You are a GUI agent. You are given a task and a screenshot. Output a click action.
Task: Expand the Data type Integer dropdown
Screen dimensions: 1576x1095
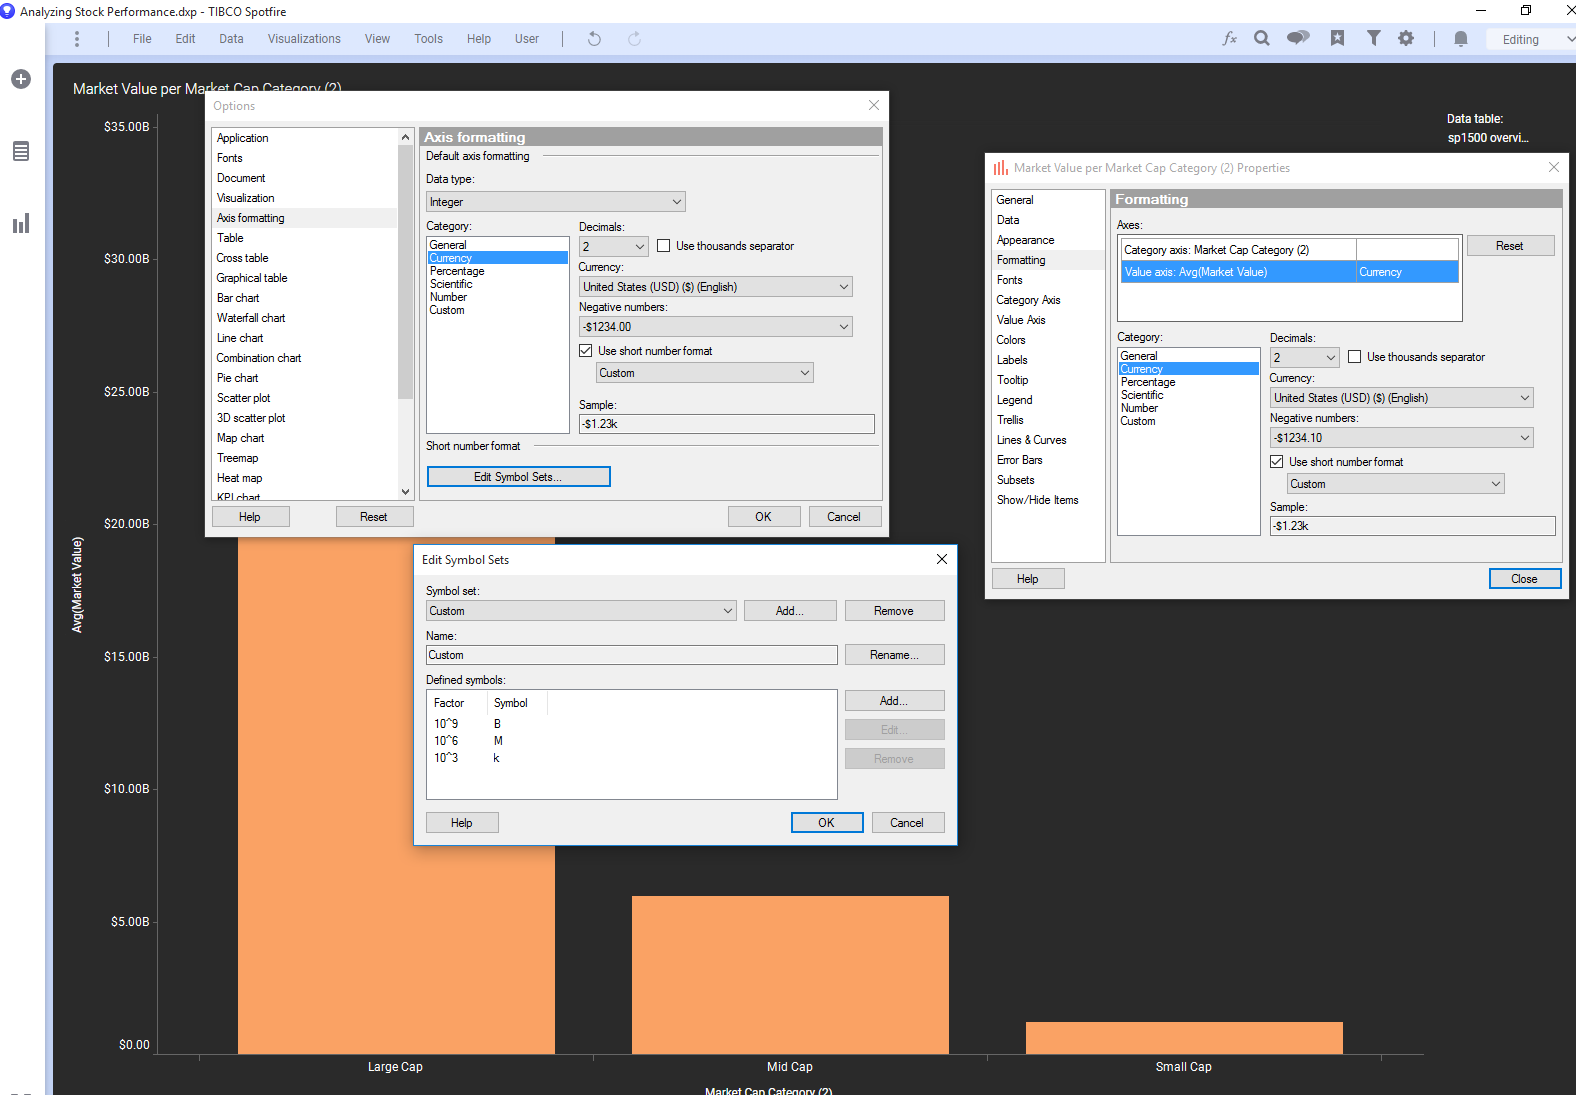[x=555, y=202]
